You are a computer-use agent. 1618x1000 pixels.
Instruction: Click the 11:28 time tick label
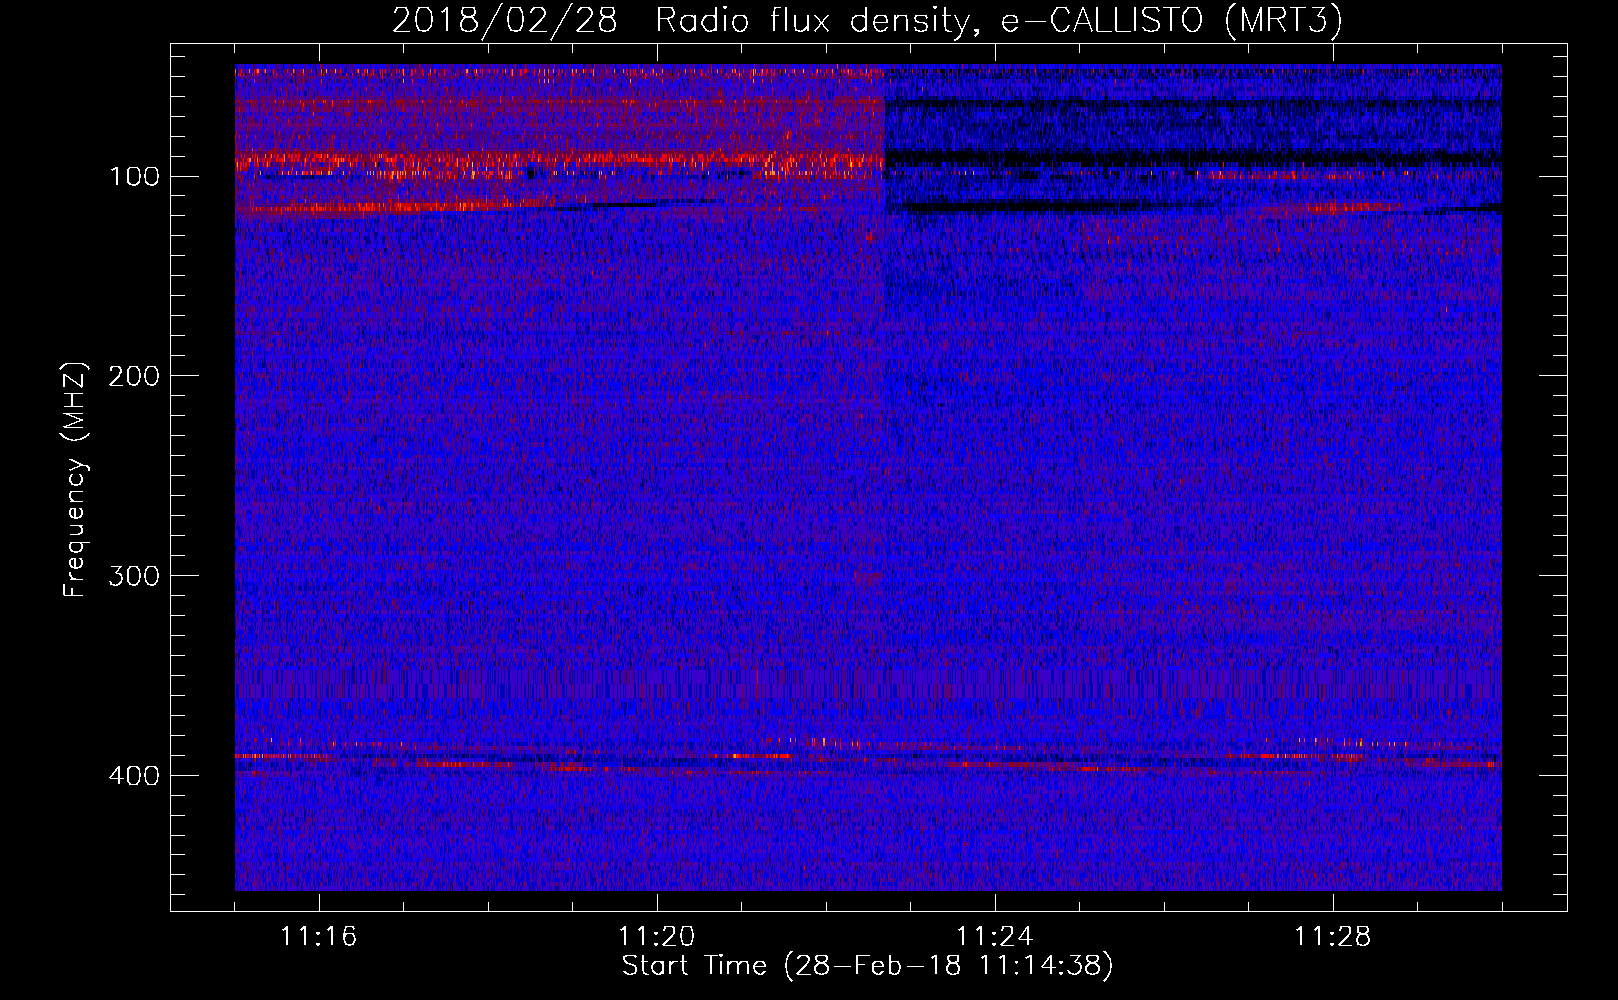1332,937
